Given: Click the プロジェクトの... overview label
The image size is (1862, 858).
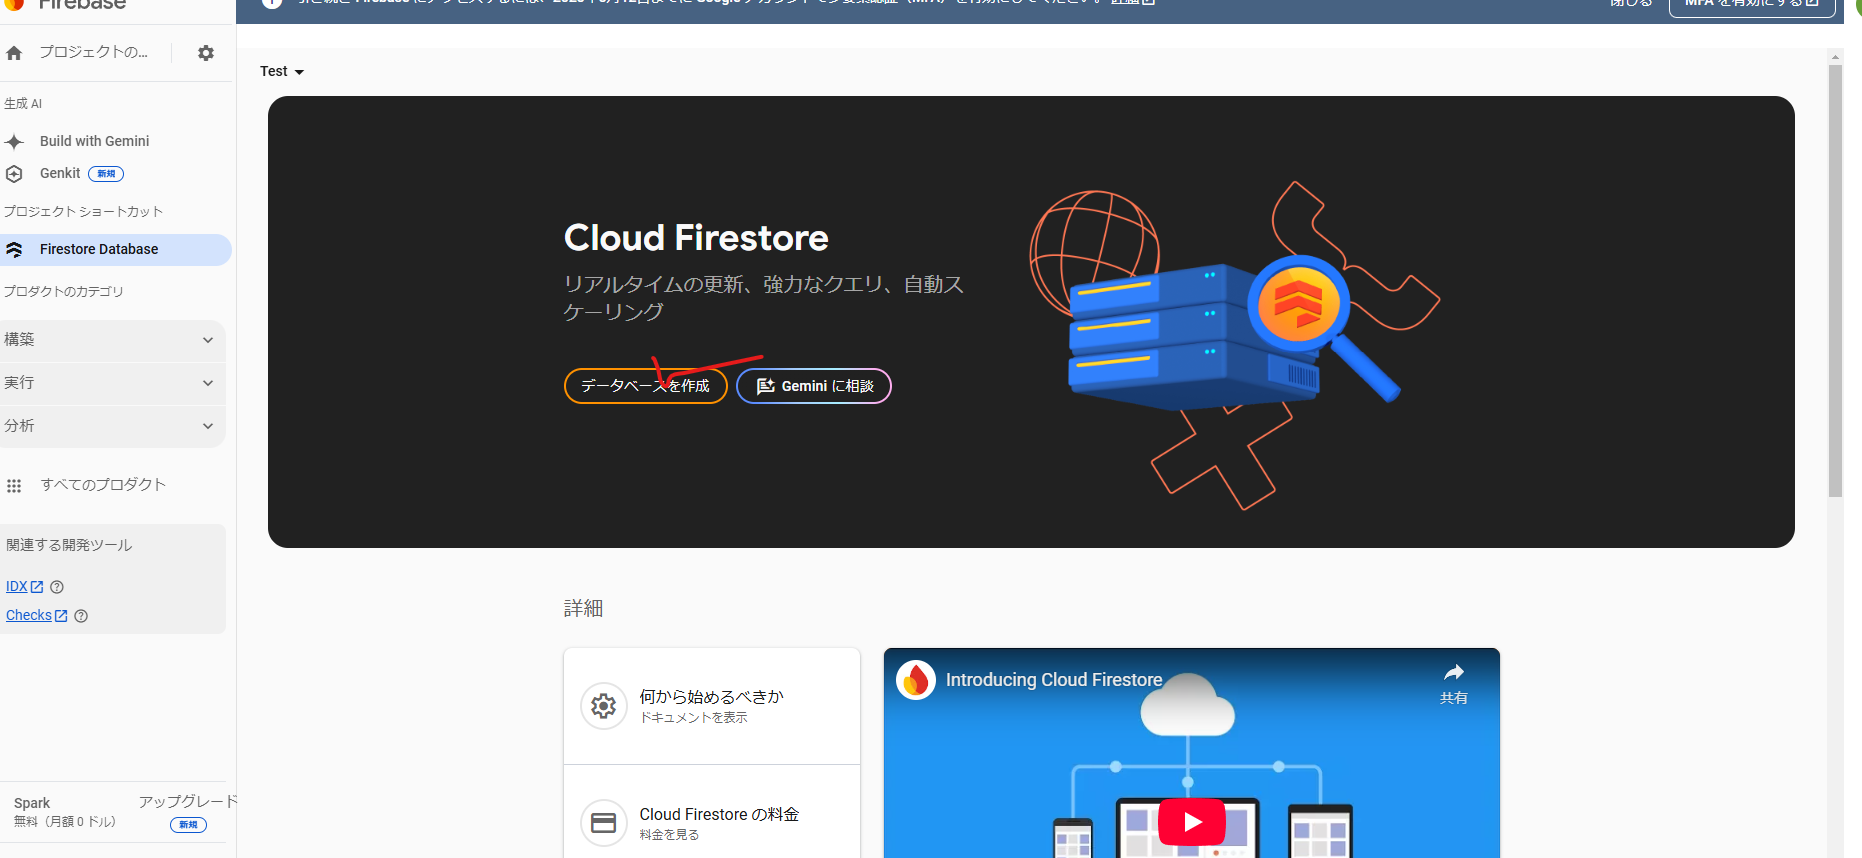Looking at the screenshot, I should (x=94, y=52).
